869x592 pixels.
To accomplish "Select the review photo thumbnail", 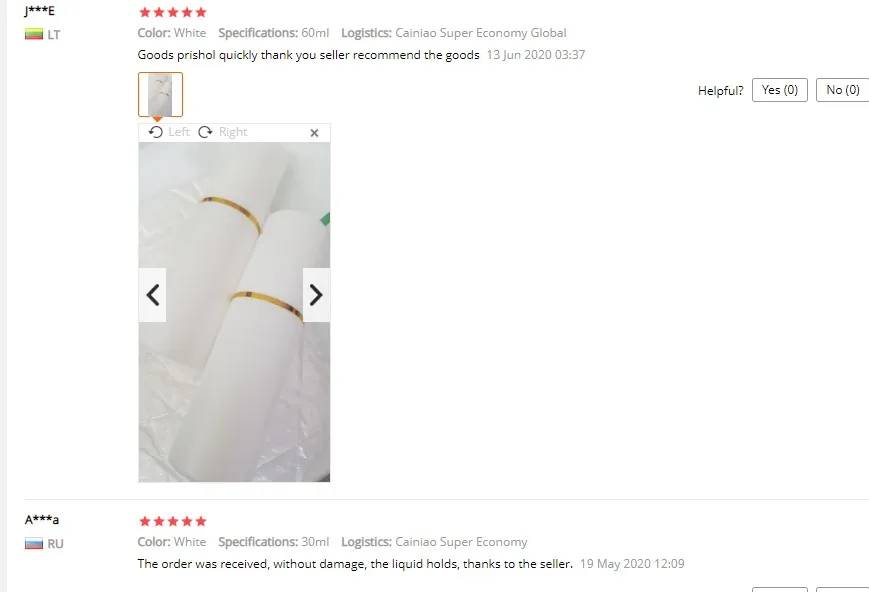I will [160, 94].
